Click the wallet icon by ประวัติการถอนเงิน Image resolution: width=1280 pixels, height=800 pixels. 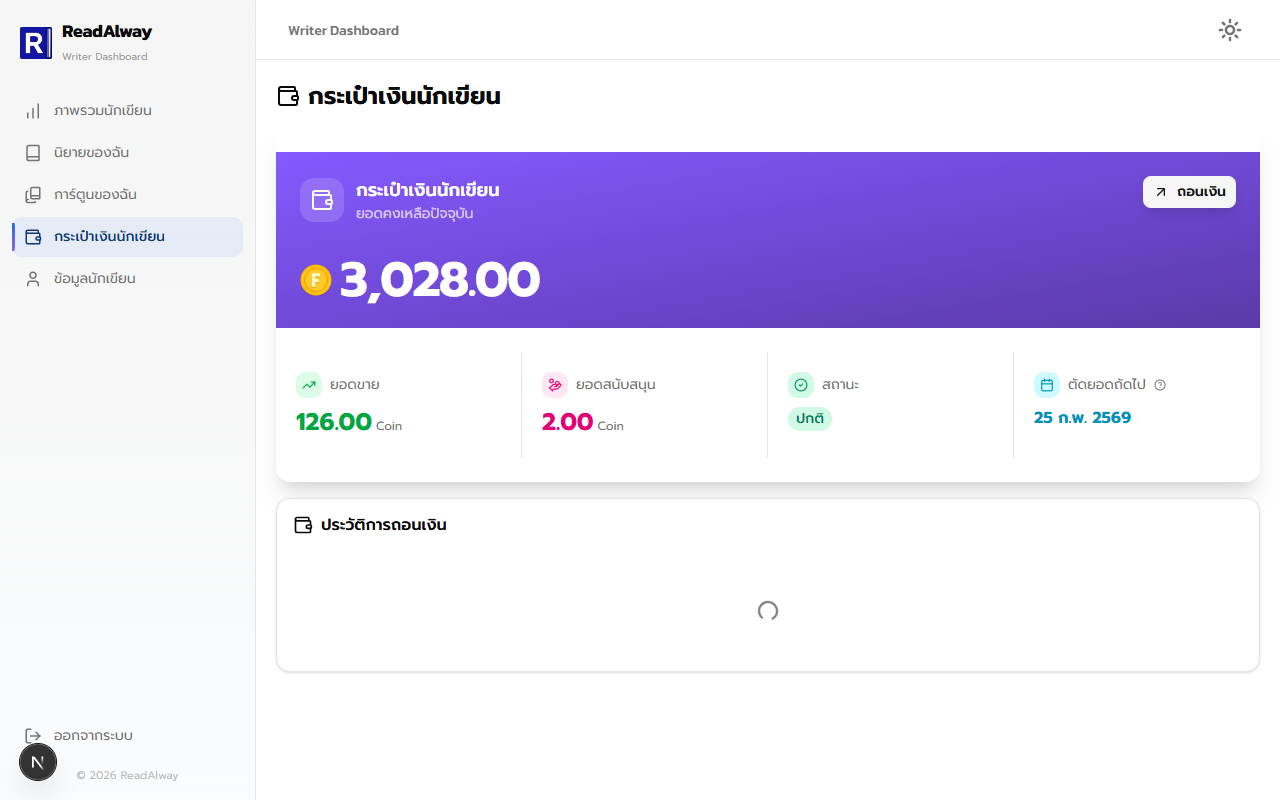pyautogui.click(x=303, y=525)
